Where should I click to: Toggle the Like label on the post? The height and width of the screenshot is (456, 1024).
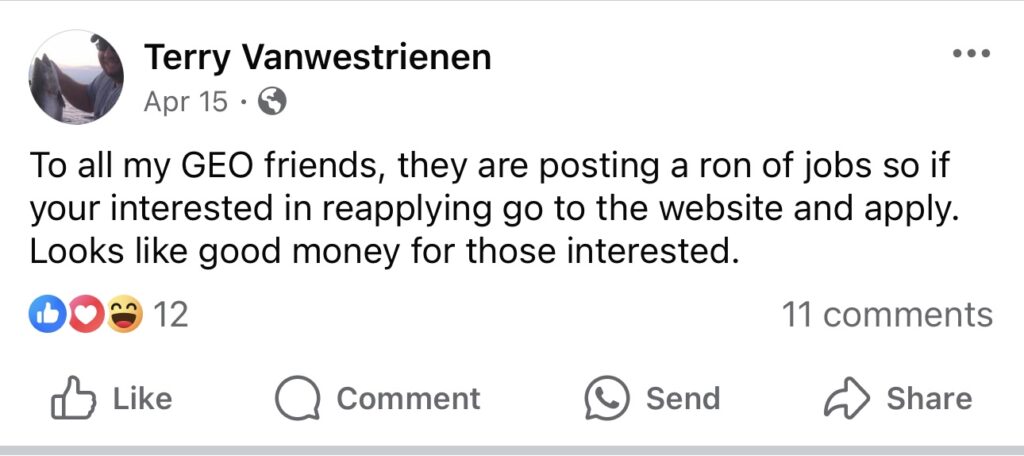[x=142, y=398]
